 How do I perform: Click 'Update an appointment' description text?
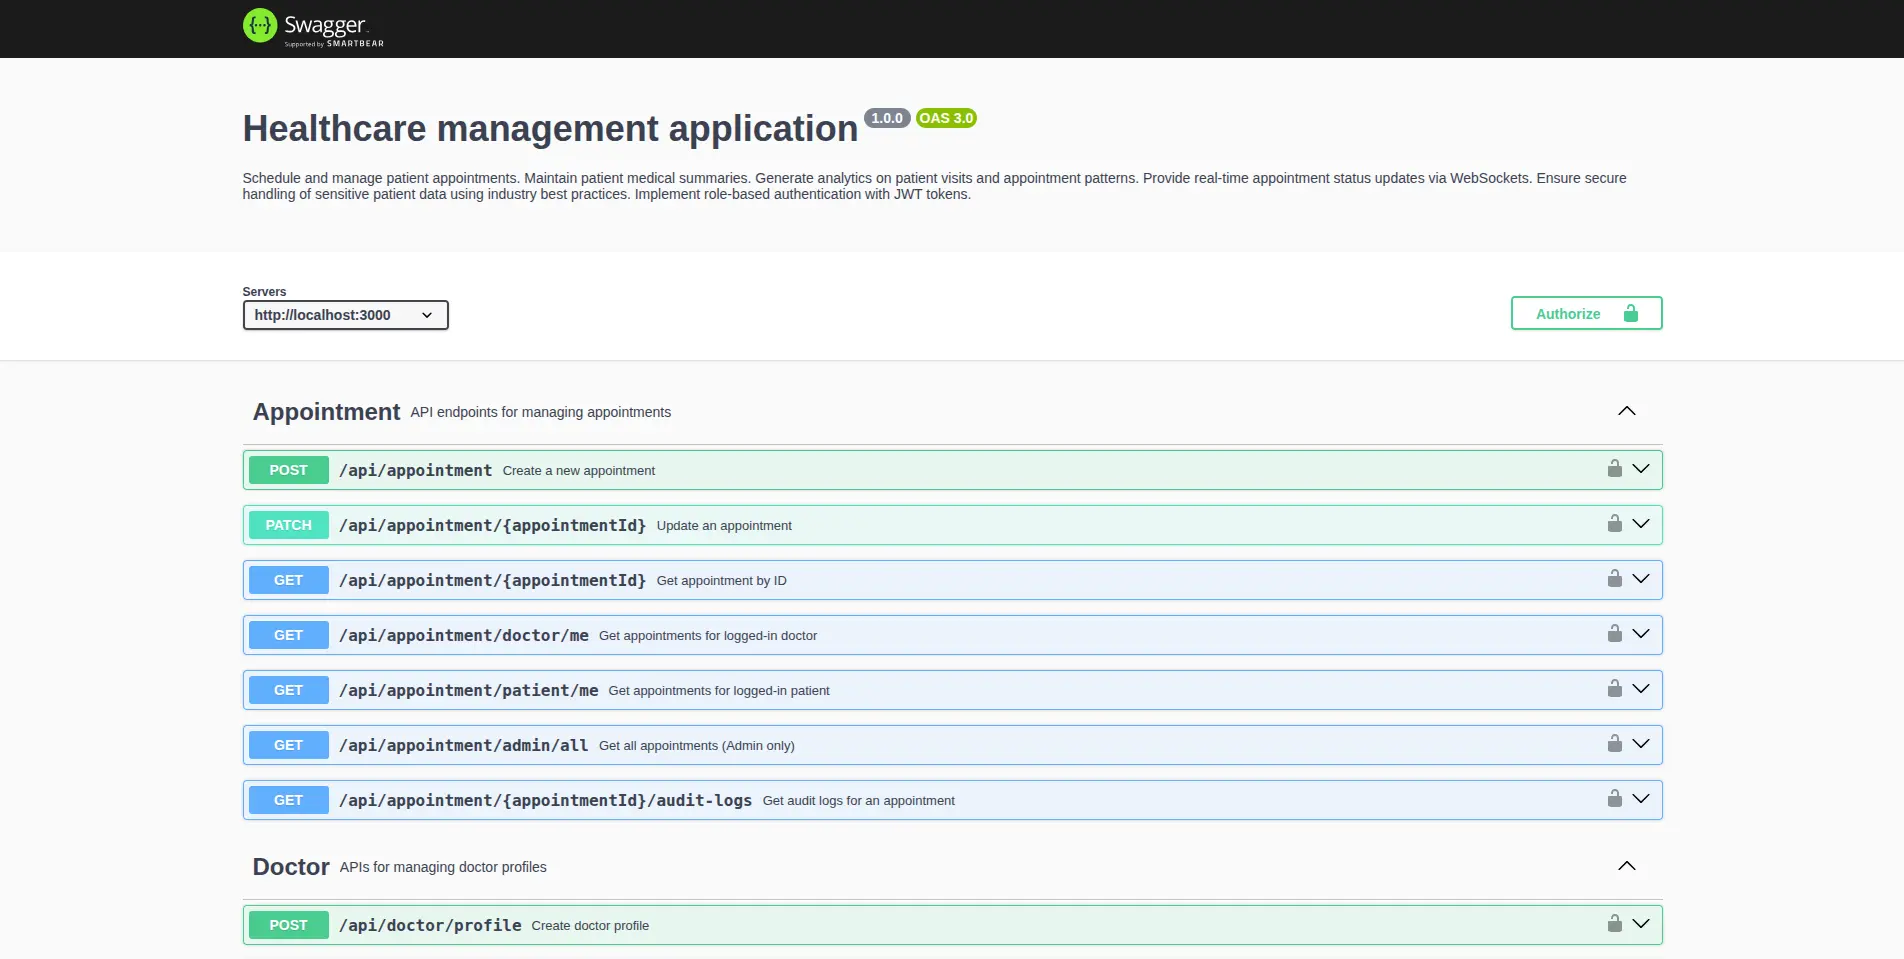724,526
